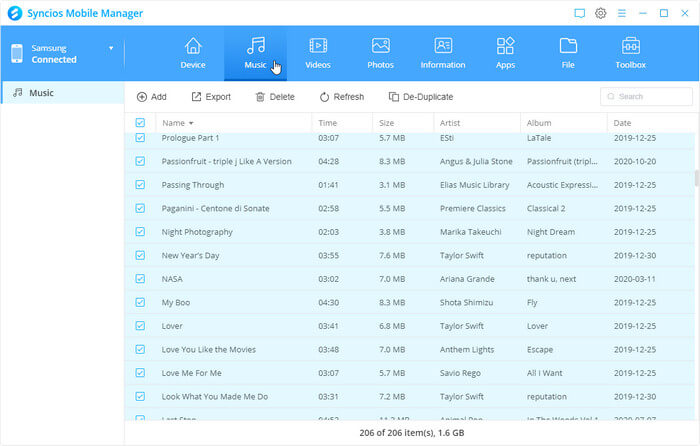Click album 'Night Dream'

click(551, 232)
